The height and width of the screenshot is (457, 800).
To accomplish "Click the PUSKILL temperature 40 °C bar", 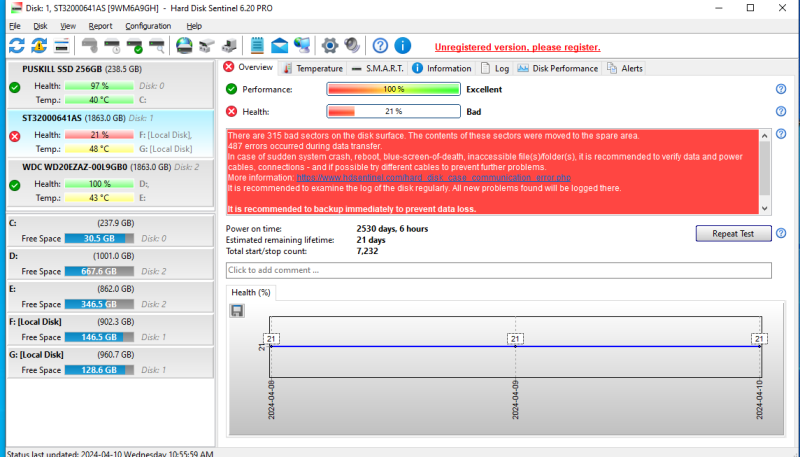I will tap(99, 100).
